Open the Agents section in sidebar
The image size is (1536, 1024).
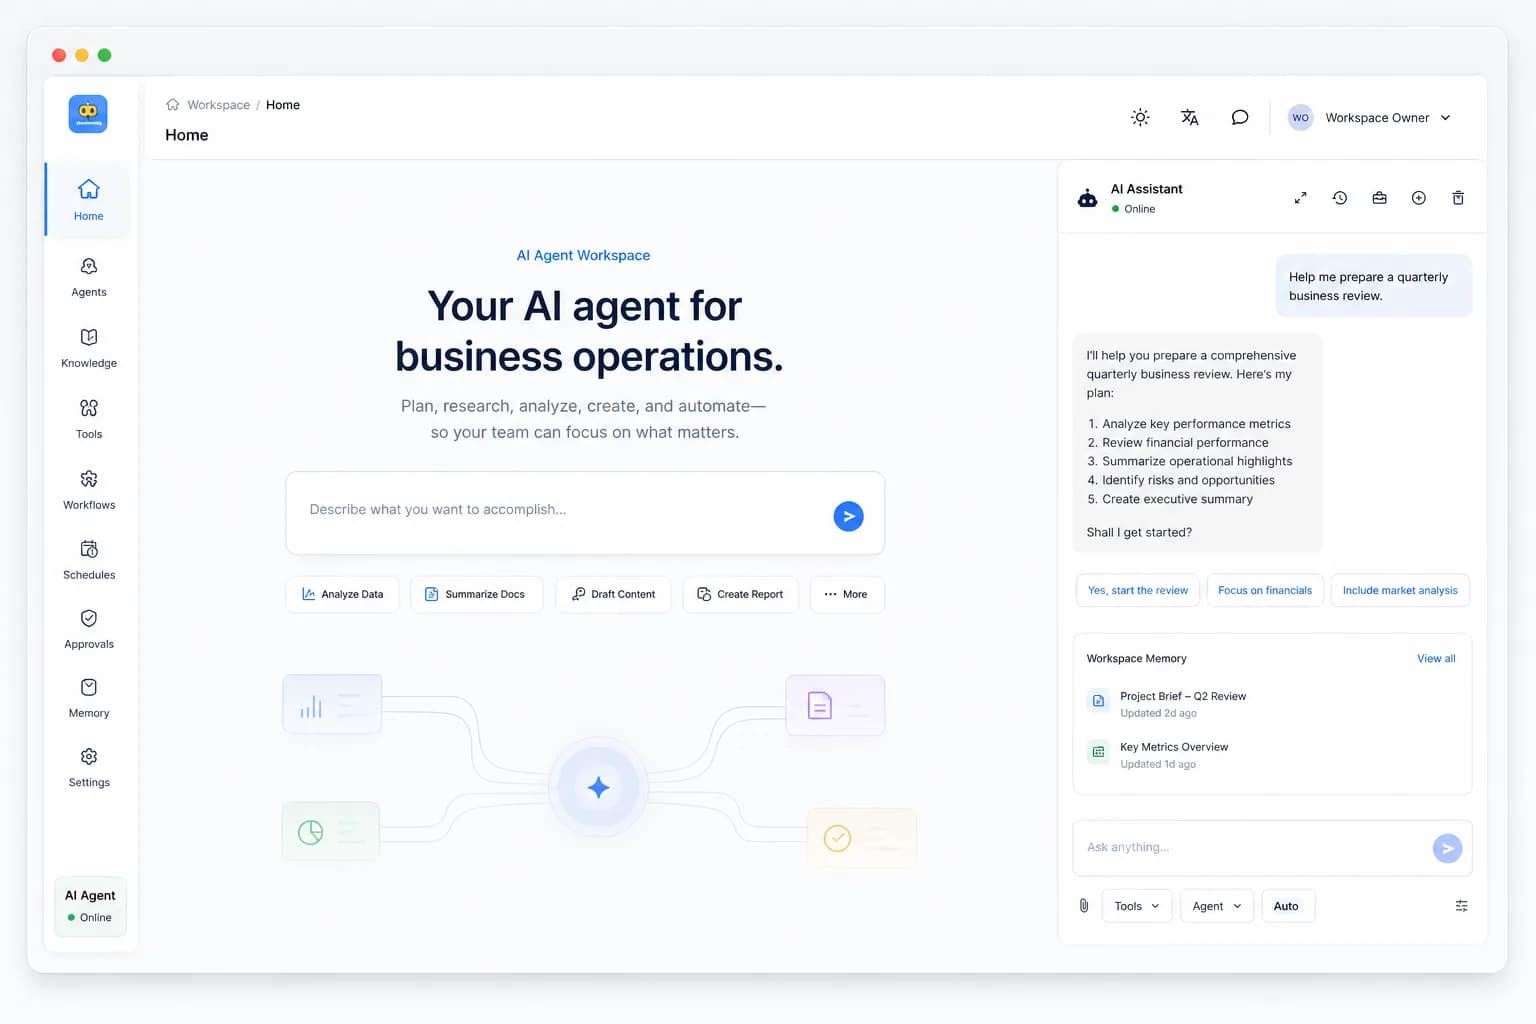pos(89,277)
